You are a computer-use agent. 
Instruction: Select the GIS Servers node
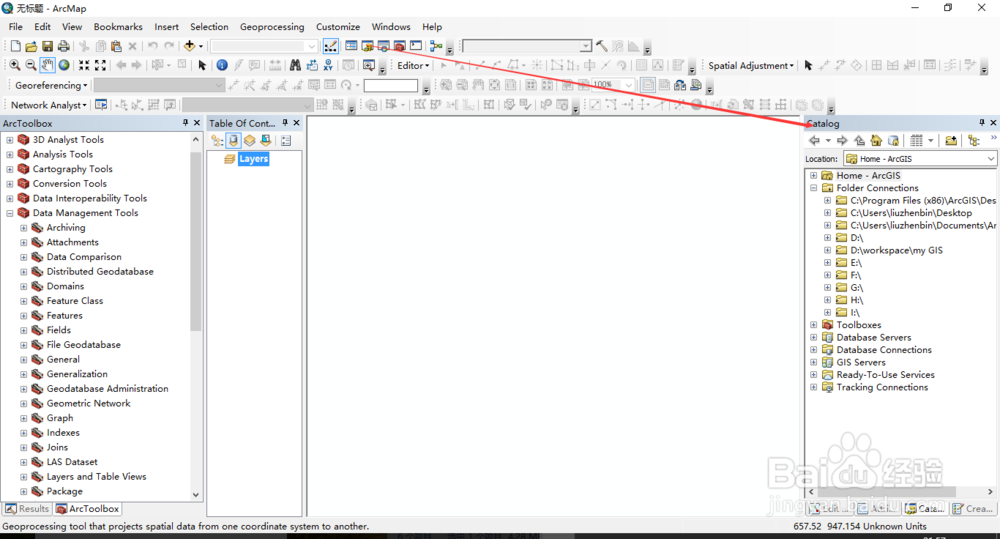pos(861,362)
